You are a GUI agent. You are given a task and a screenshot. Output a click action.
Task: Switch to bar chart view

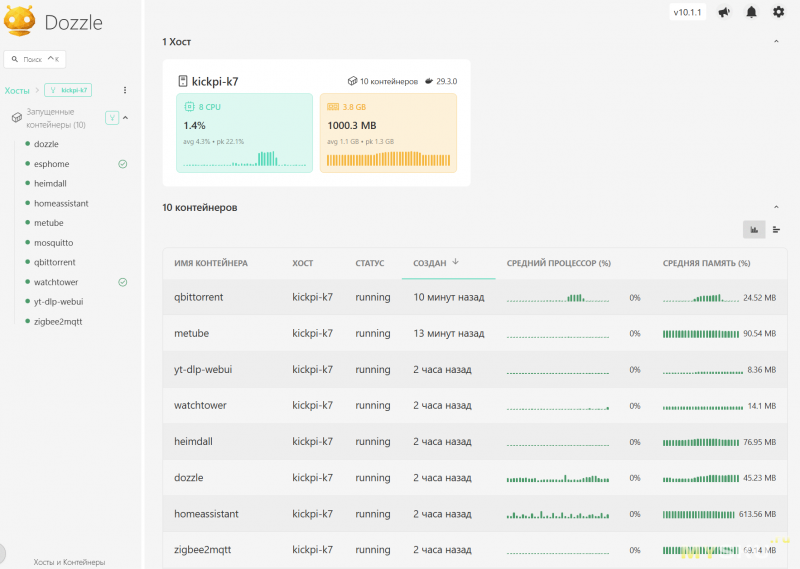click(754, 230)
